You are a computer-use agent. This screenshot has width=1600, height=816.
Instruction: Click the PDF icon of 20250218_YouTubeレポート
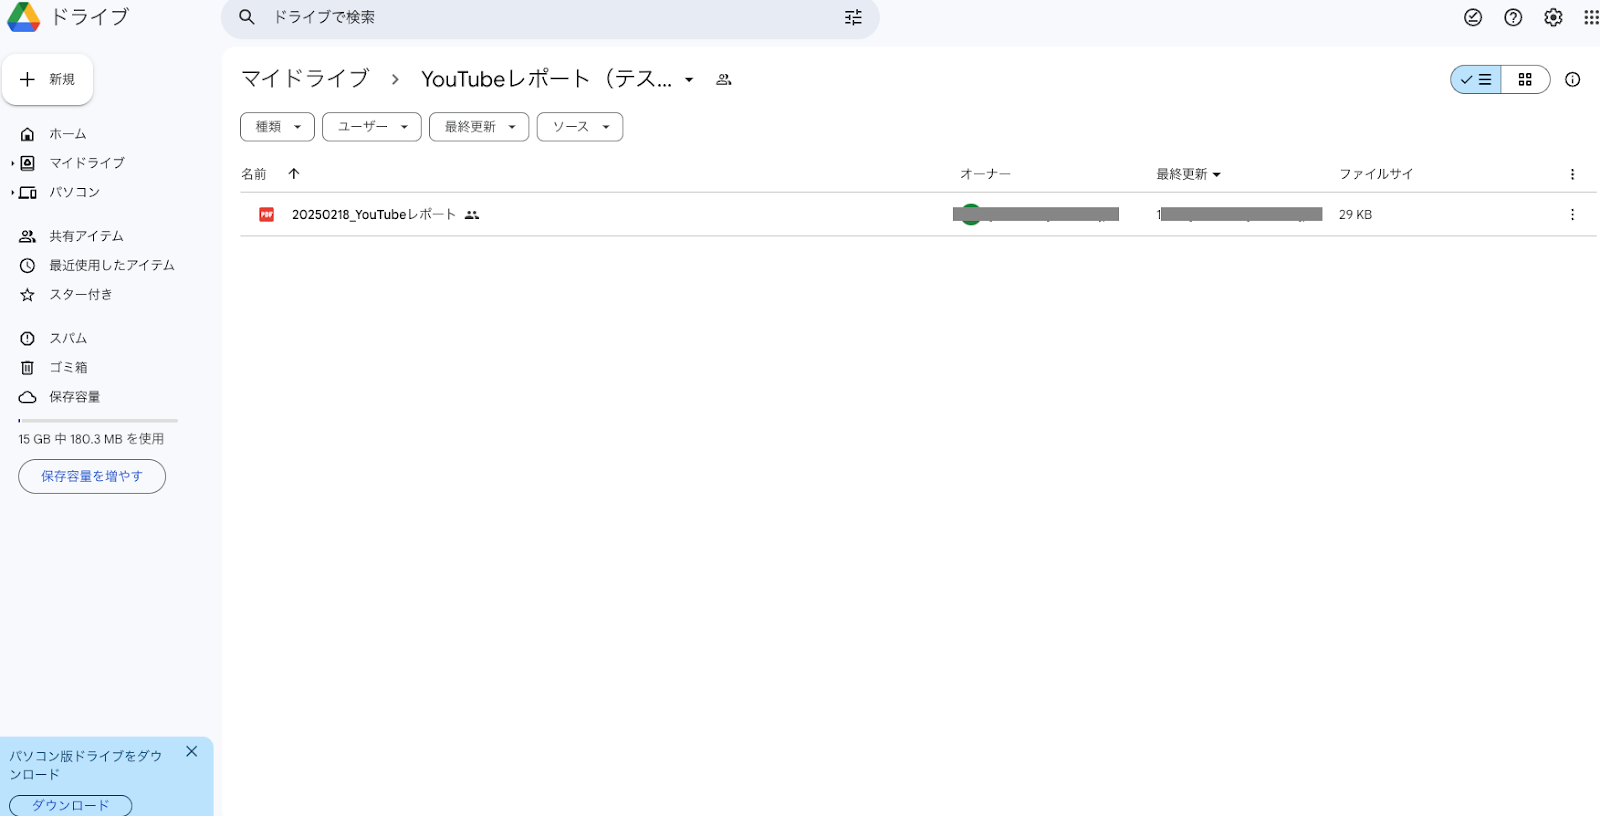pyautogui.click(x=267, y=214)
